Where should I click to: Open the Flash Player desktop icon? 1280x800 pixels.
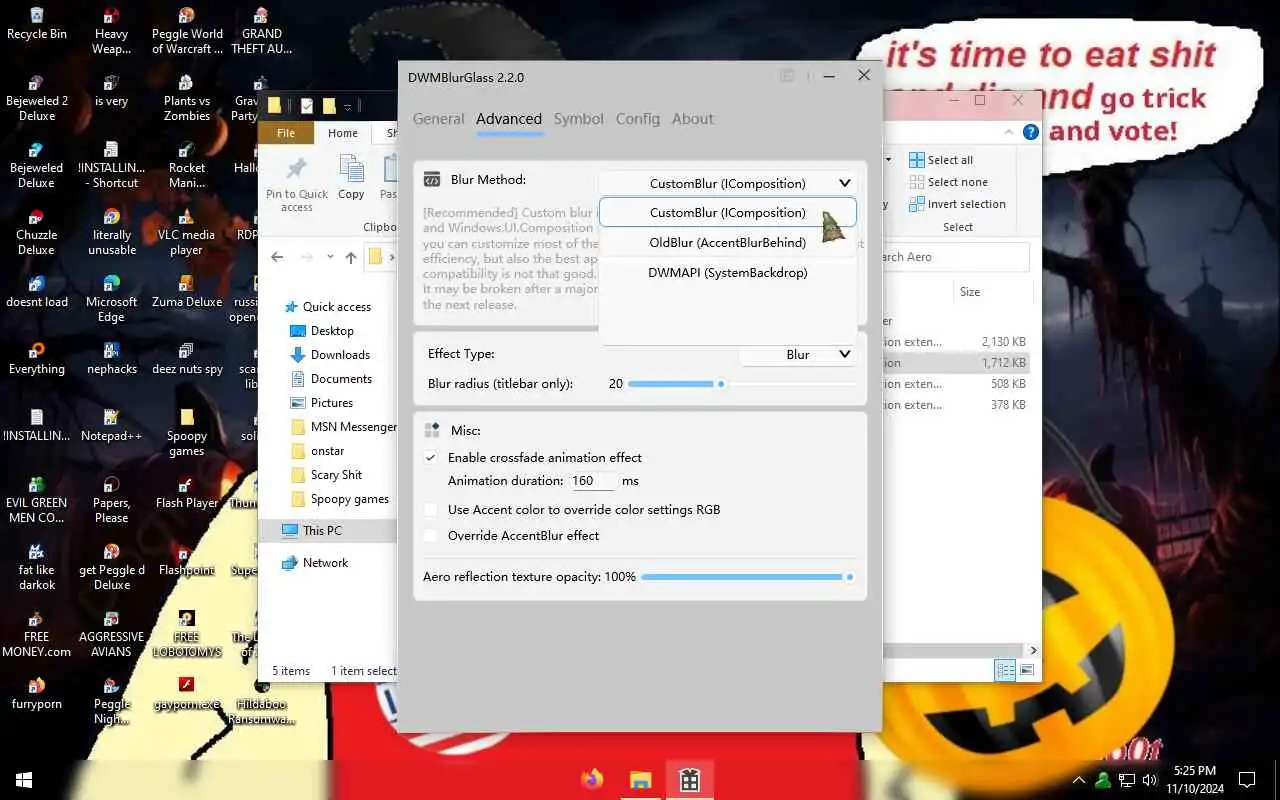coord(187,493)
